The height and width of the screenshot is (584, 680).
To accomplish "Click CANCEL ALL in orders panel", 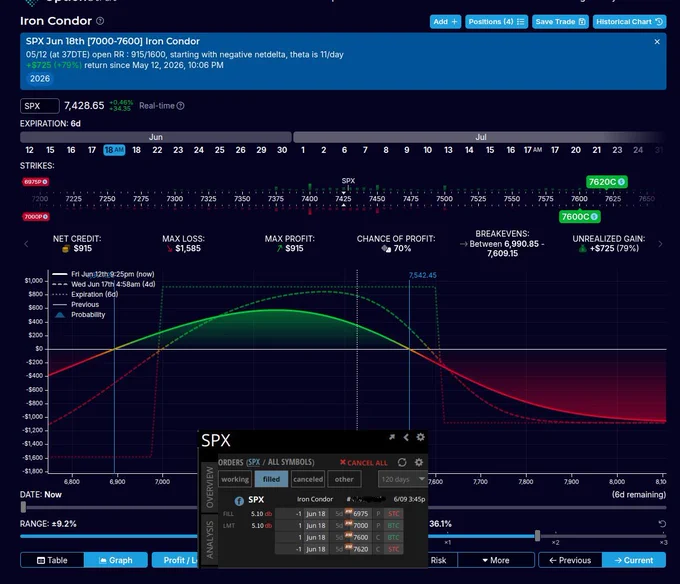I will click(x=363, y=463).
